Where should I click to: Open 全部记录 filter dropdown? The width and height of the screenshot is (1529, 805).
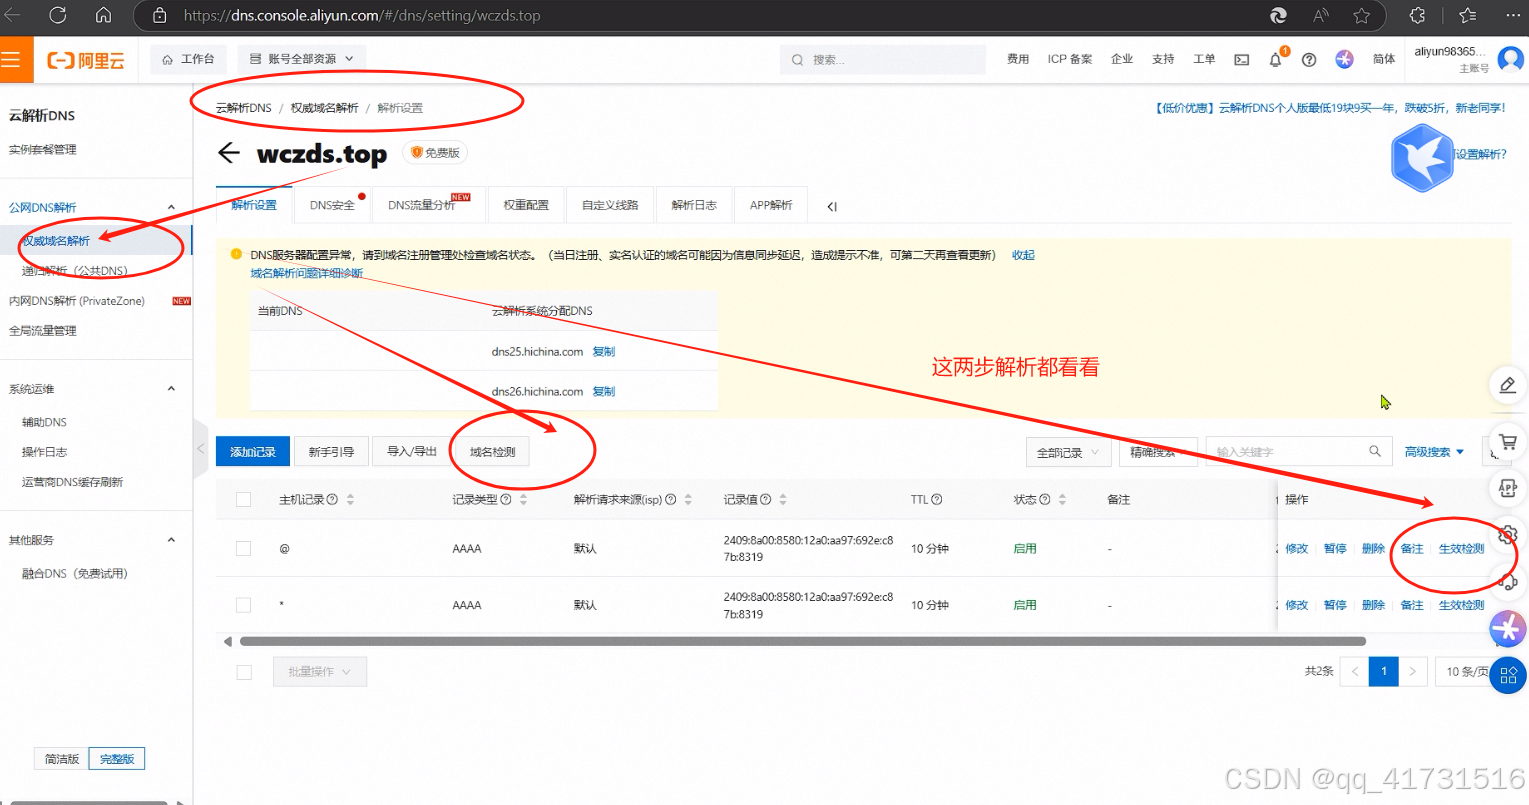[1067, 452]
